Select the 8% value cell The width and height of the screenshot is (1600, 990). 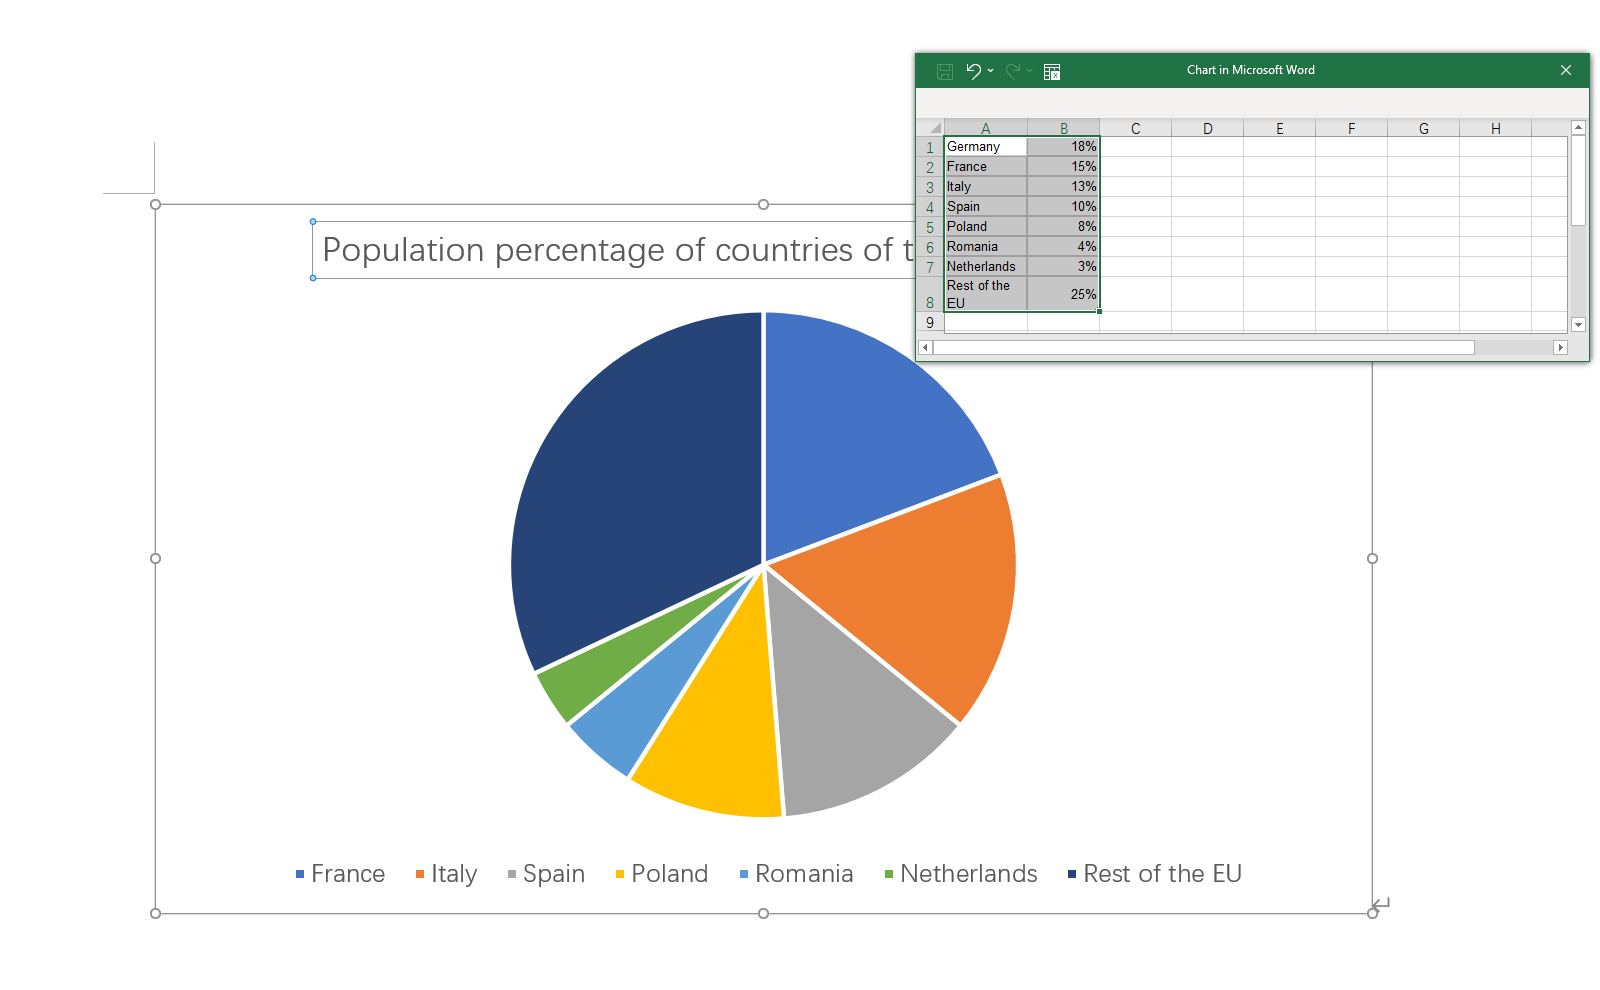1064,227
